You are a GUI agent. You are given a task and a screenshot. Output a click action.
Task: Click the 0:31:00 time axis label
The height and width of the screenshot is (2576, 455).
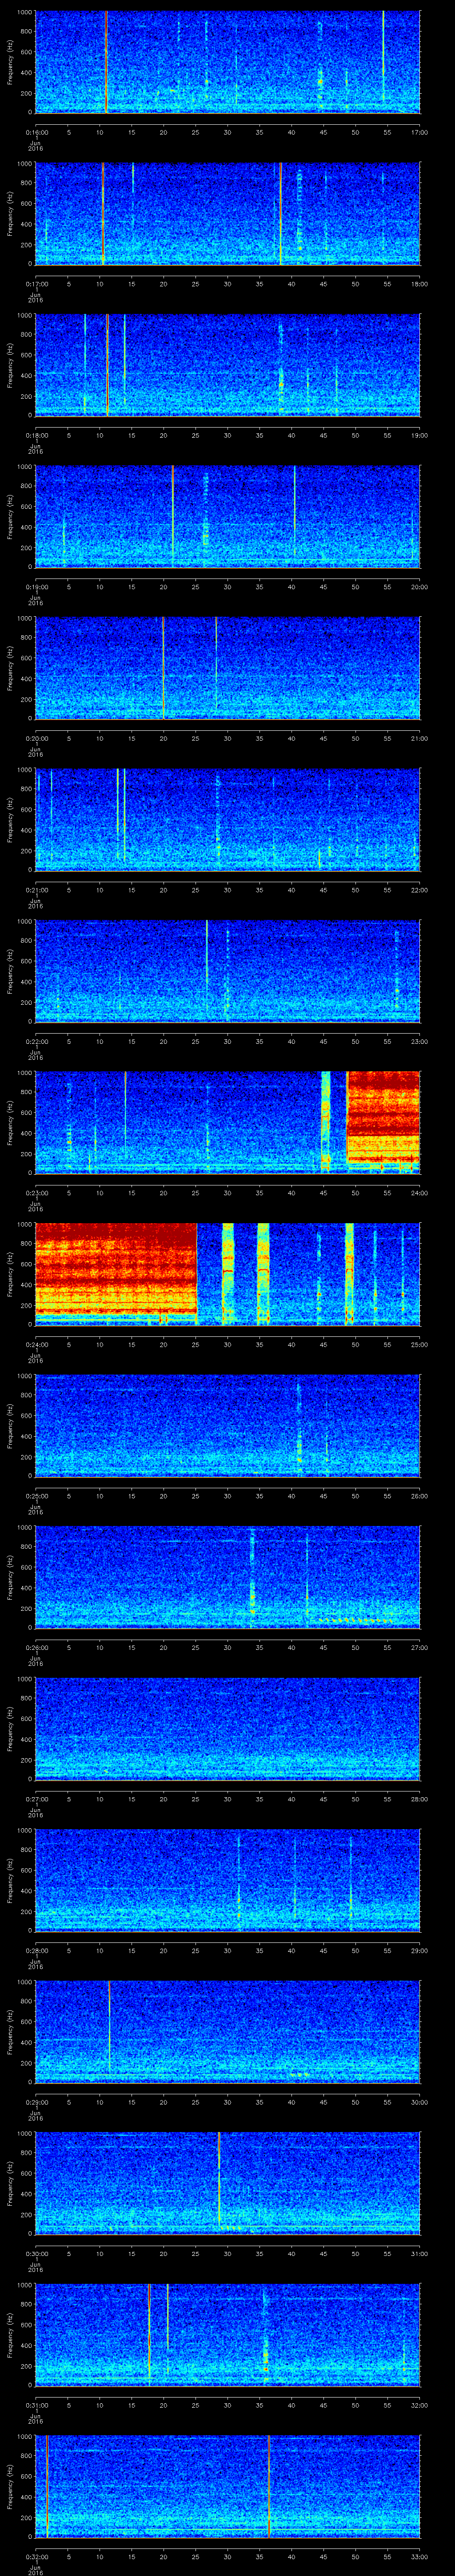click(36, 2405)
